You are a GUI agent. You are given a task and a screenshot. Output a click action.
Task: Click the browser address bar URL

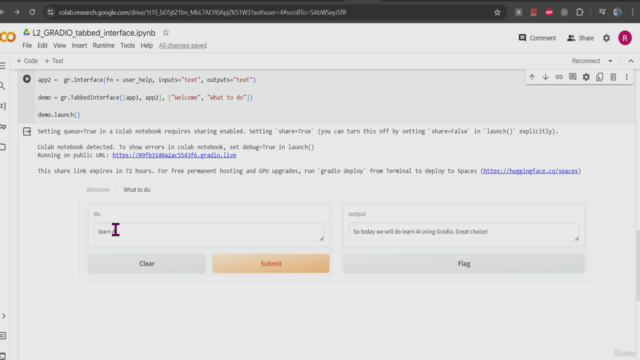click(202, 12)
